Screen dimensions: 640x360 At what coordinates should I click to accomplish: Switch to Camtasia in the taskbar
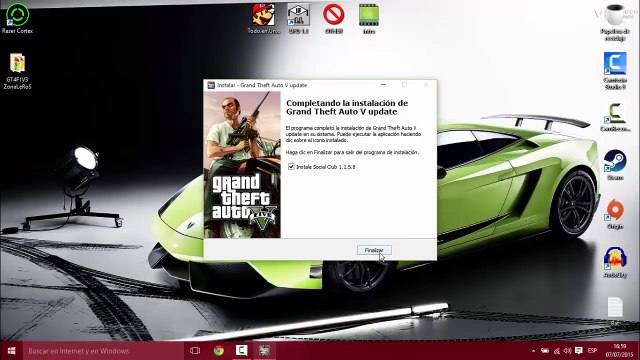[241, 351]
